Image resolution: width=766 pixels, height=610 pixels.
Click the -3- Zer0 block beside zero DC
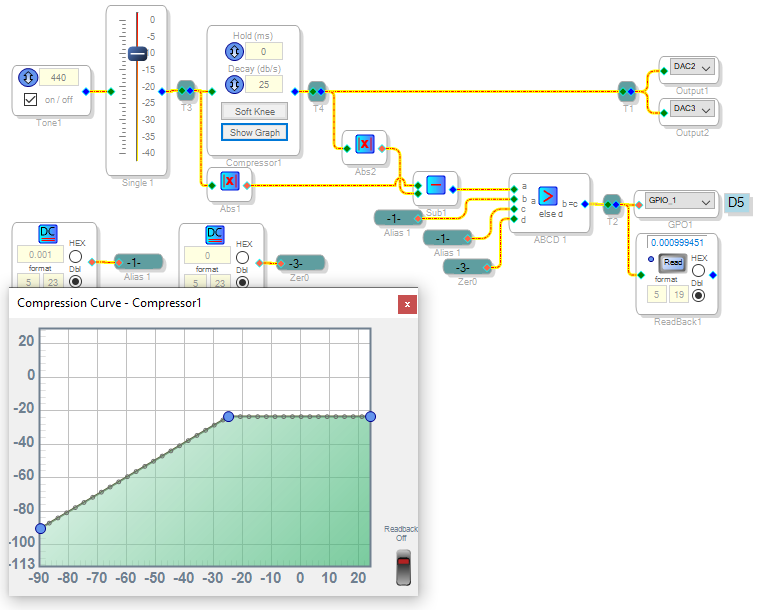click(x=300, y=263)
